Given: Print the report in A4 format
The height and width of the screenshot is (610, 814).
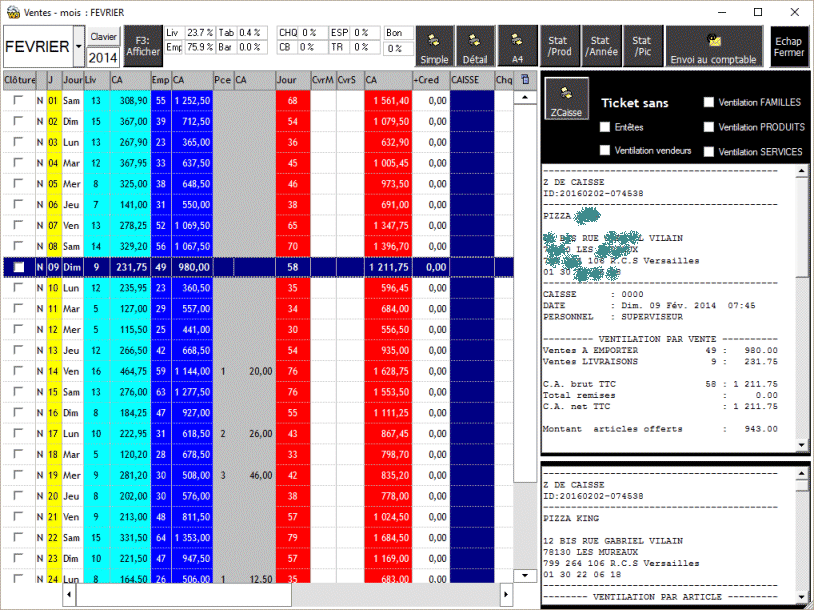Looking at the screenshot, I should pyautogui.click(x=517, y=47).
